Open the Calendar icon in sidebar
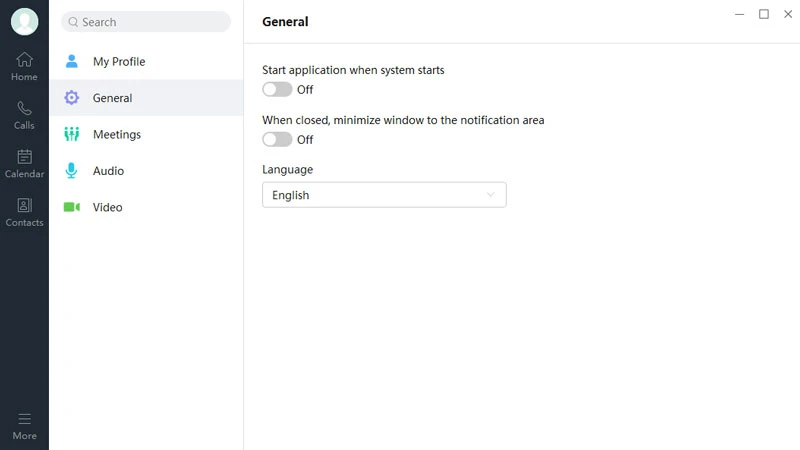 [x=24, y=157]
